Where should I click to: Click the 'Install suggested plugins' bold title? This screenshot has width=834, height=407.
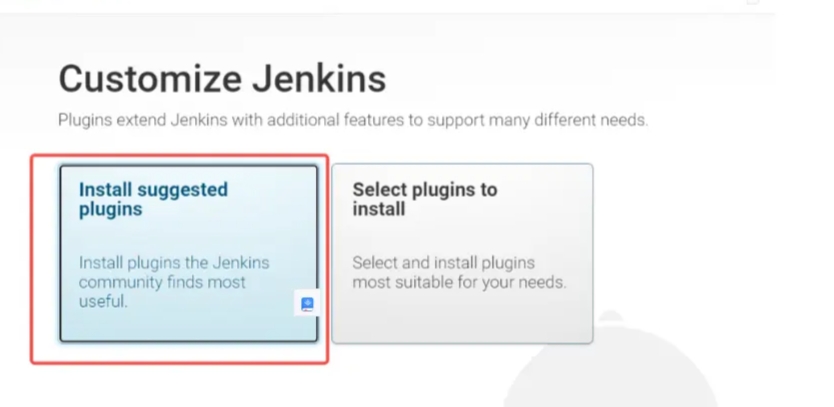153,199
